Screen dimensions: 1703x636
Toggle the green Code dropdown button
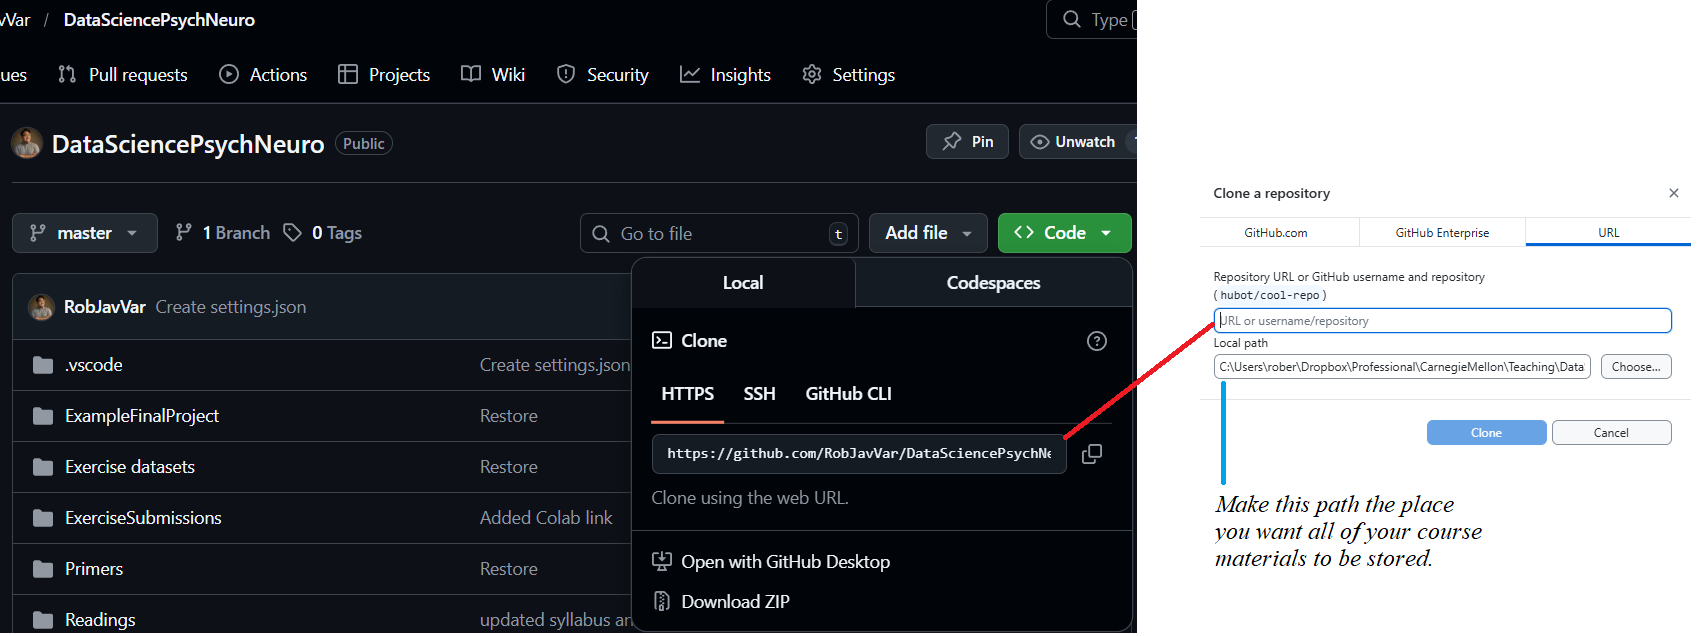(x=1065, y=233)
